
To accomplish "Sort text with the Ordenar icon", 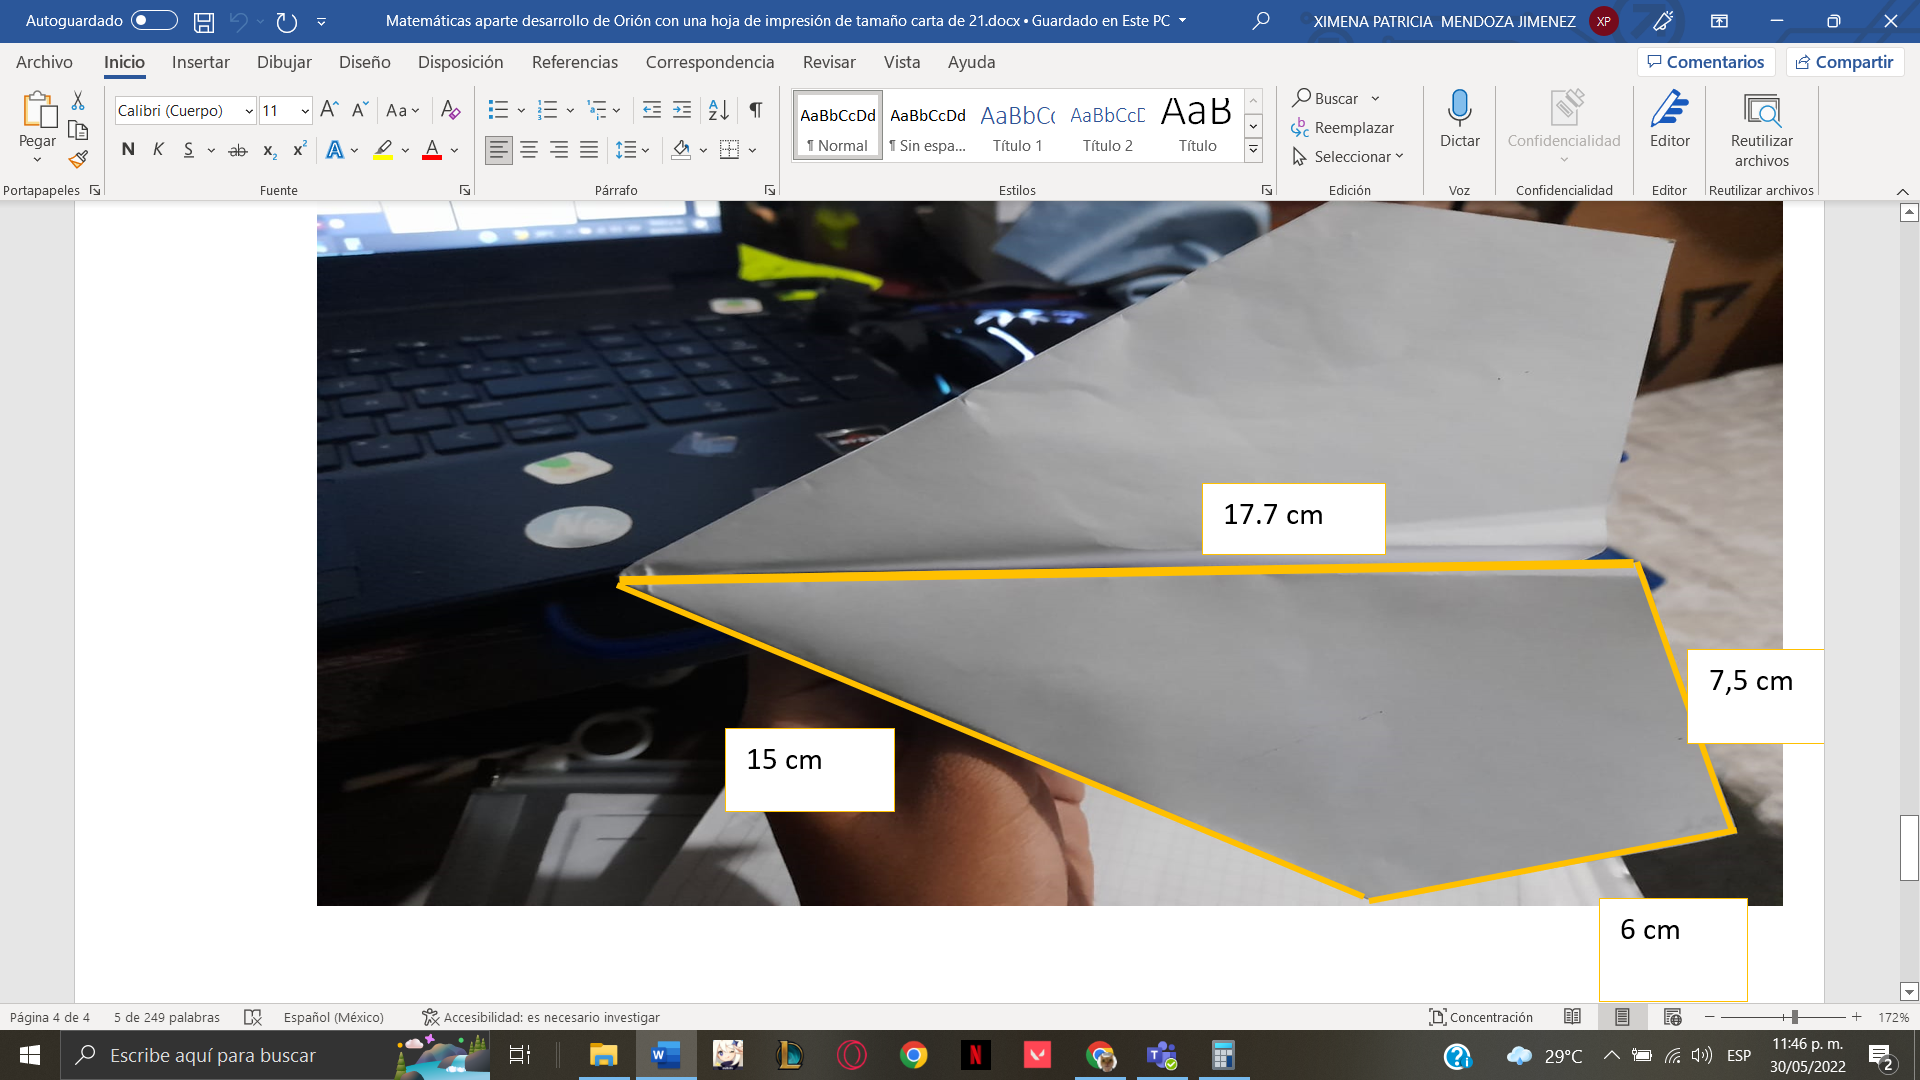I will click(718, 110).
